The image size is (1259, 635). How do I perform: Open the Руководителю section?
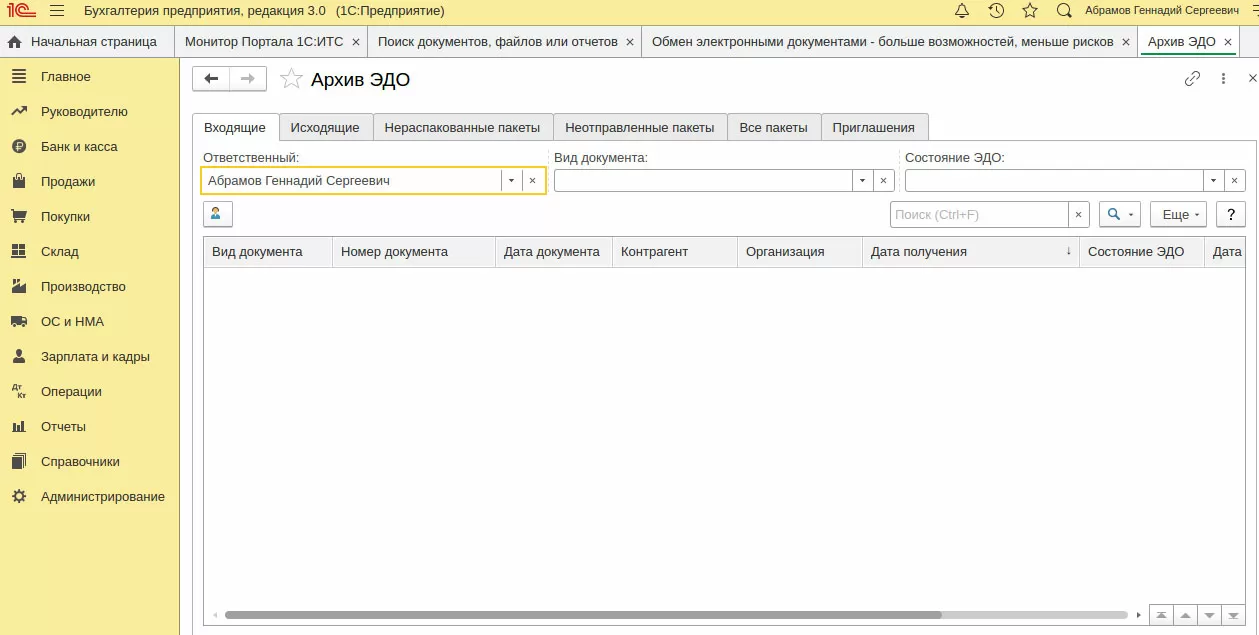tap(89, 112)
